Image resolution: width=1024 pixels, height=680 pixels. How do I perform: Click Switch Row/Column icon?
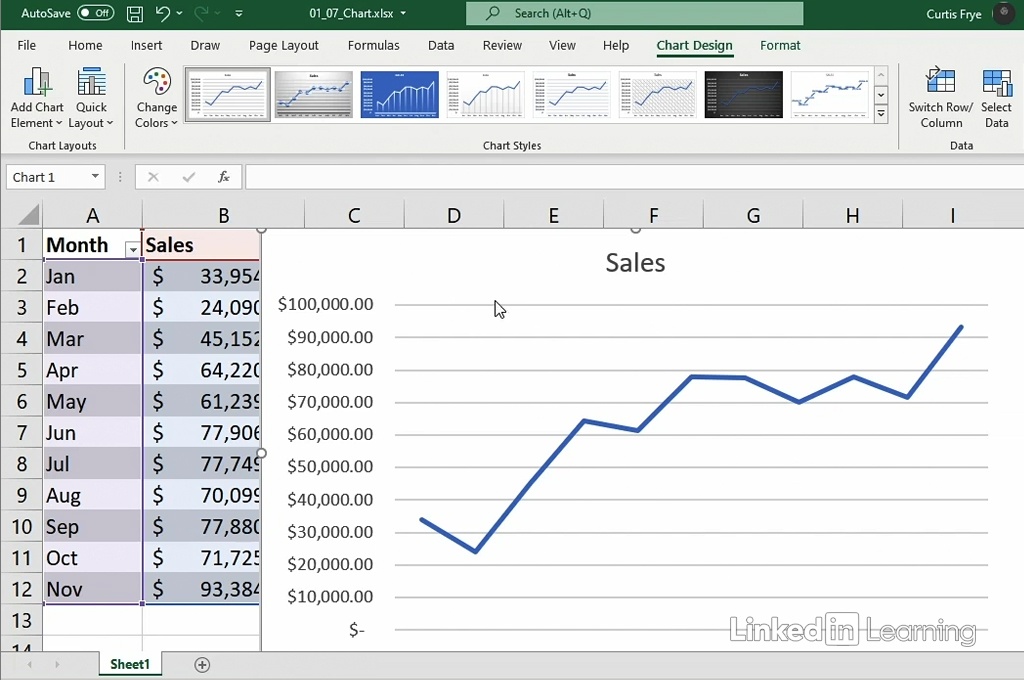pos(940,98)
